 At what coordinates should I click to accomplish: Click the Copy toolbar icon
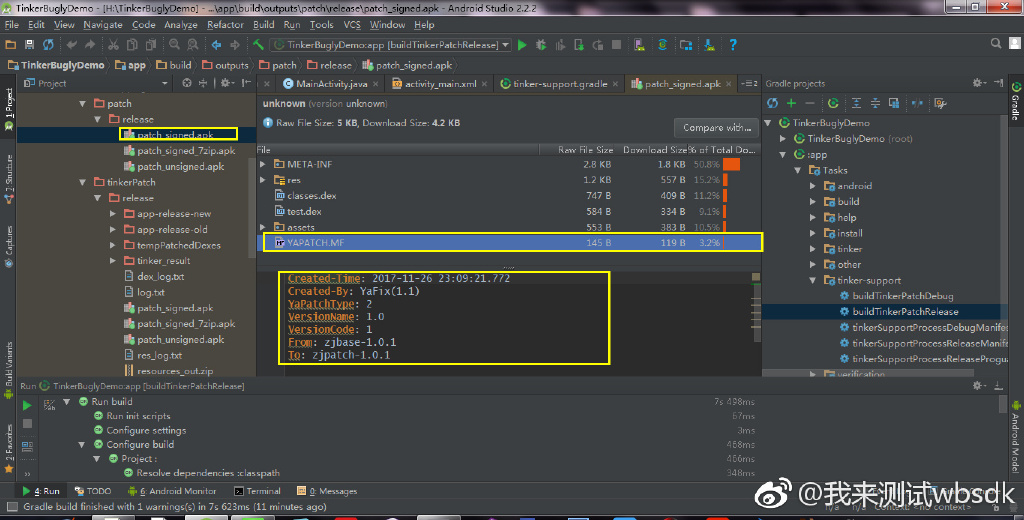click(132, 44)
